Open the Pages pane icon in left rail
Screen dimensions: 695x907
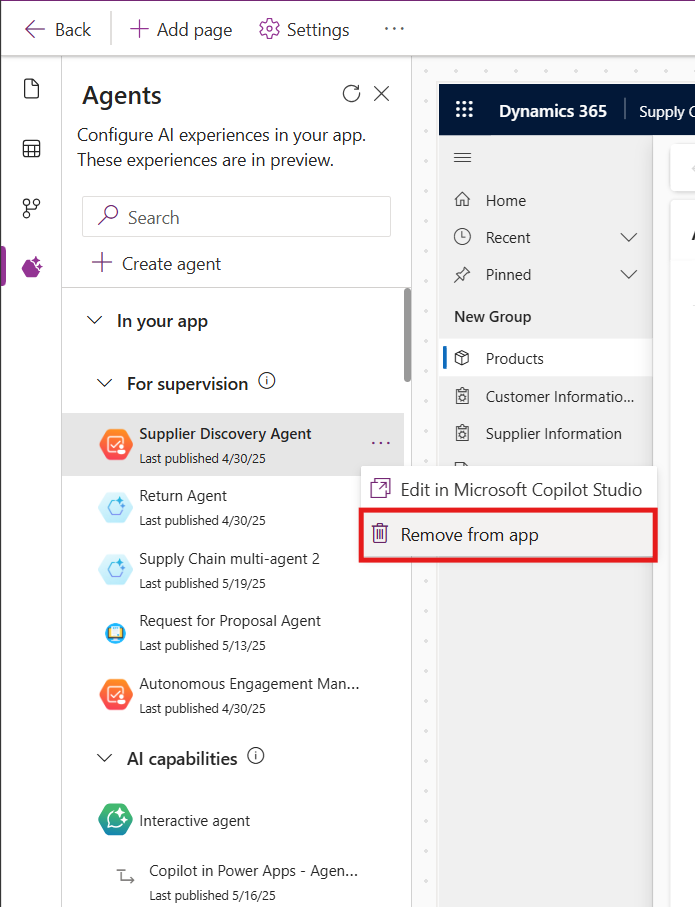click(31, 89)
